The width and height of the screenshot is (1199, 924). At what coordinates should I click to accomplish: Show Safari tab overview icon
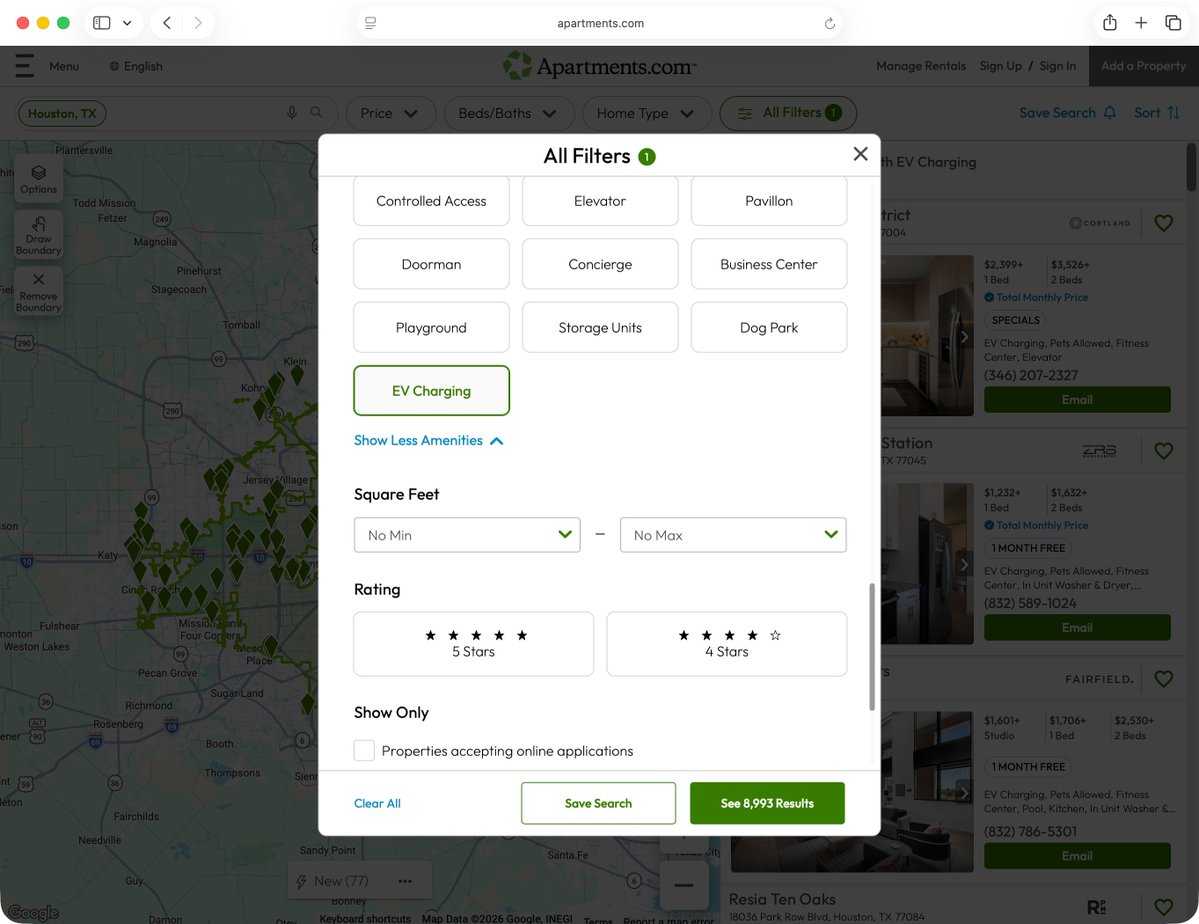pos(1173,22)
